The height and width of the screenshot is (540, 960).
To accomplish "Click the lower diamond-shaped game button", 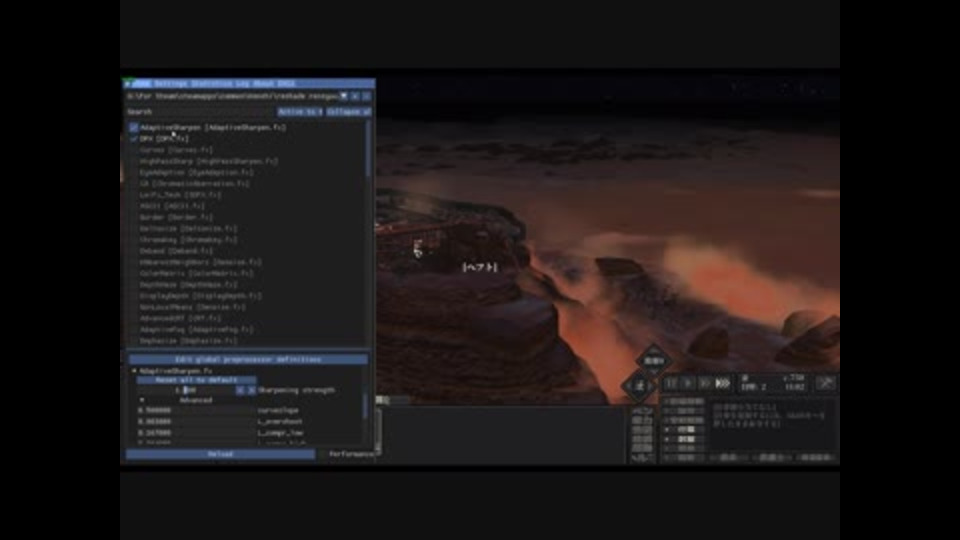I will 639,386.
